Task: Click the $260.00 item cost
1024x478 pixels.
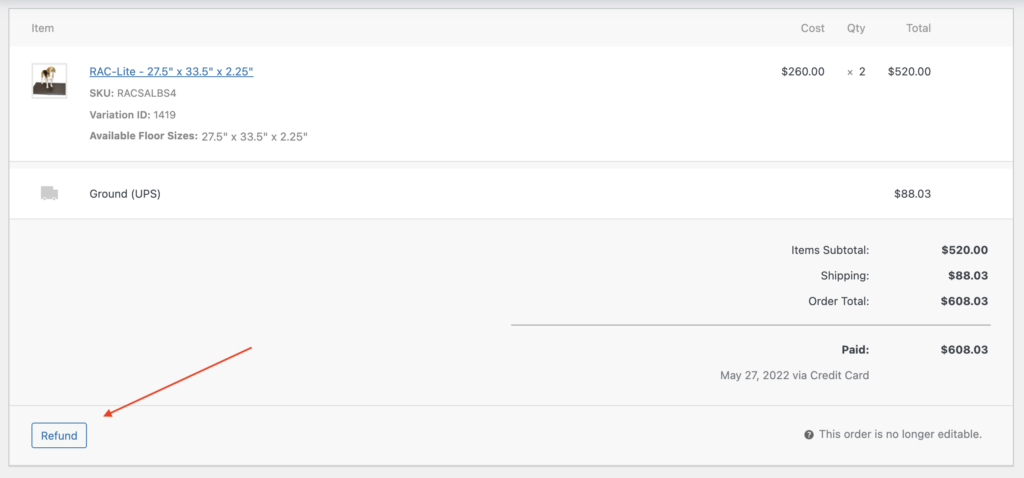Action: point(803,72)
